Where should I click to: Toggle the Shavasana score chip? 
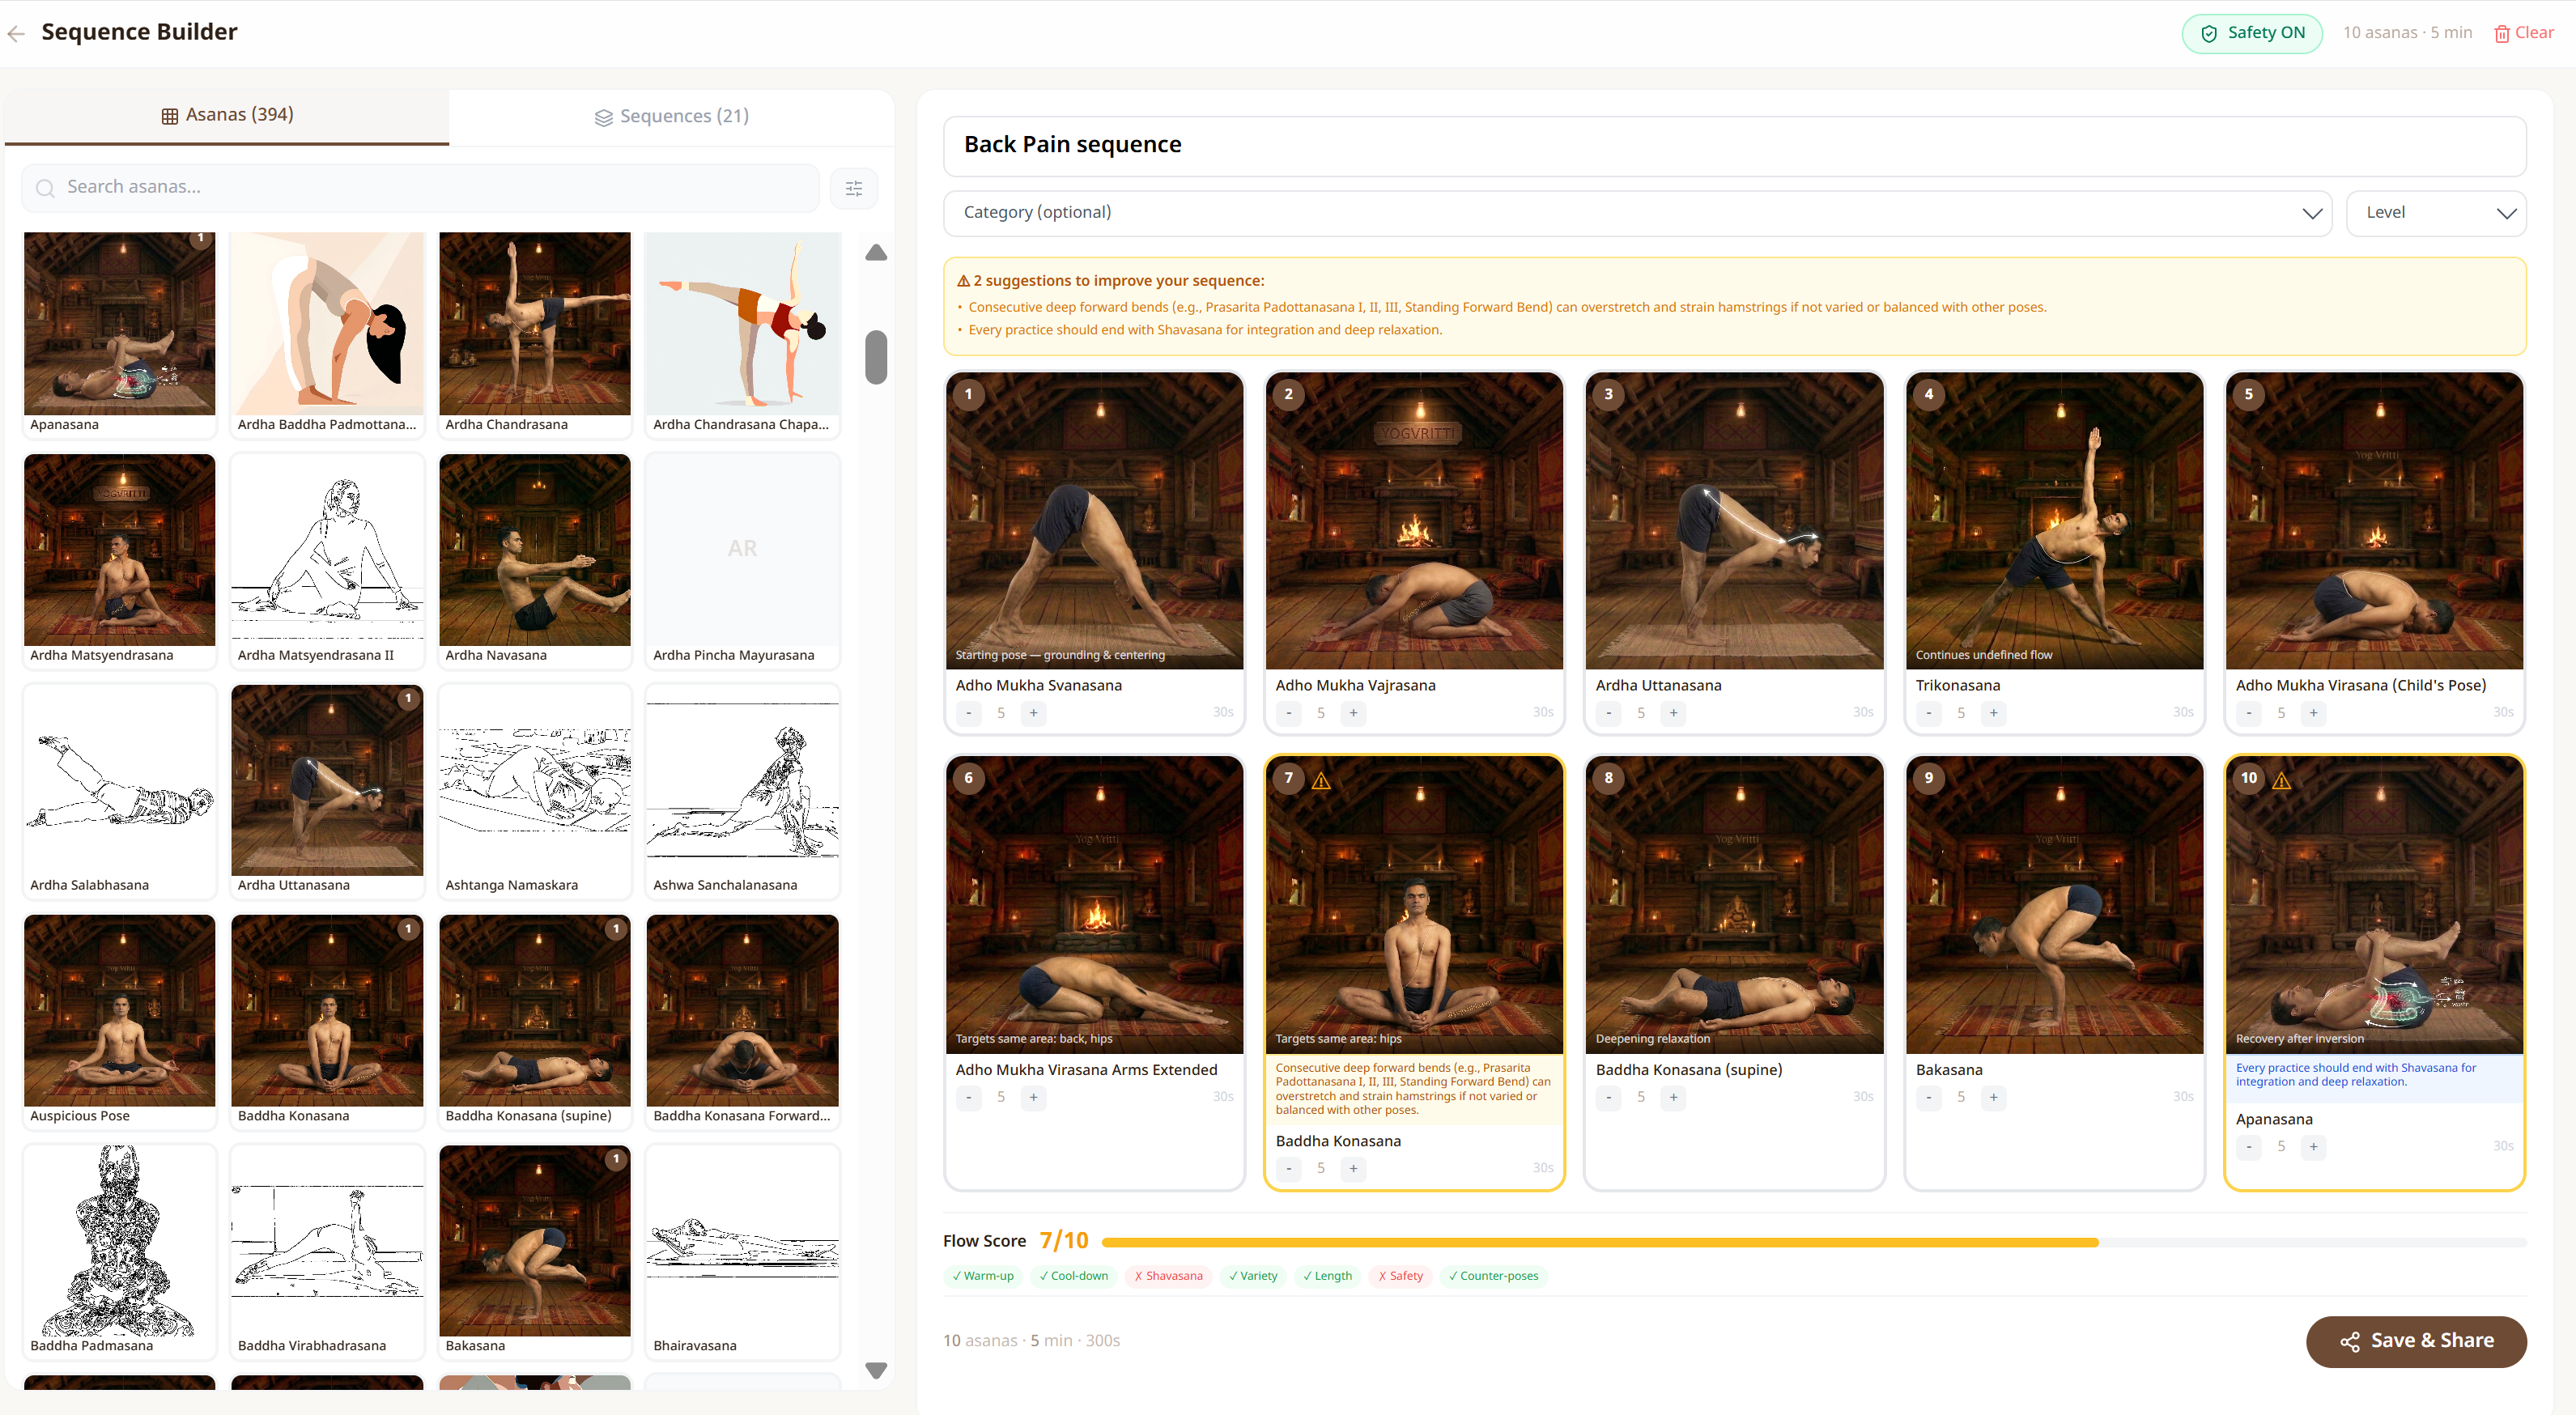[1167, 1276]
